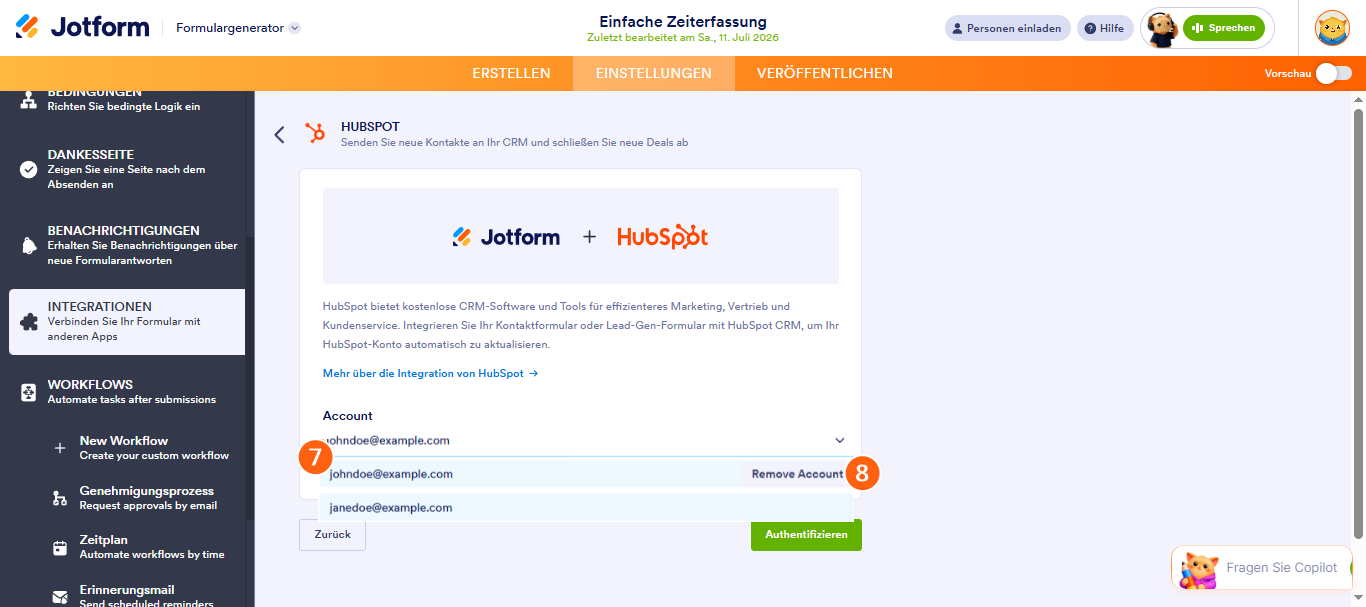Click the Jotform logo
This screenshot has width=1366, height=607.
click(x=82, y=27)
